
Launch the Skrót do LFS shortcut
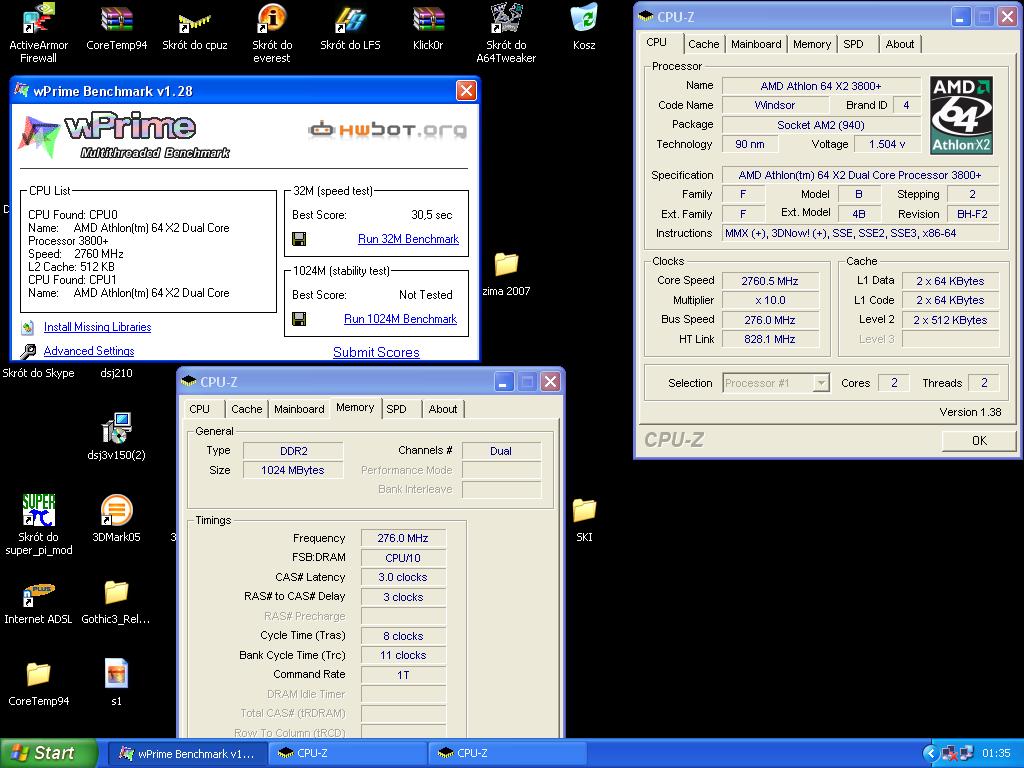(x=350, y=20)
